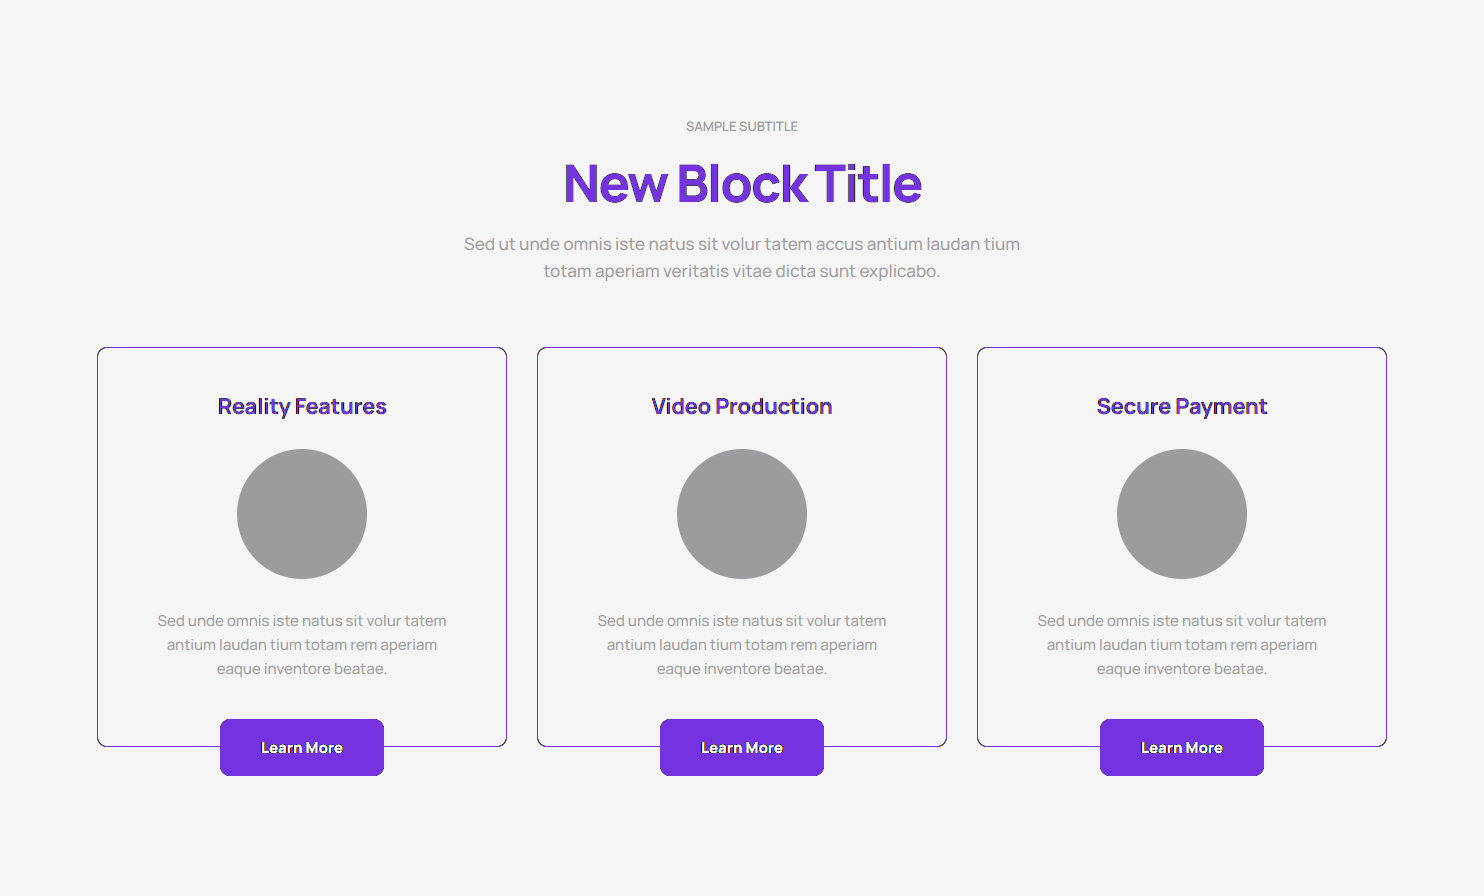The image size is (1484, 896).
Task: Click the description text in Reality Features card
Action: 302,645
